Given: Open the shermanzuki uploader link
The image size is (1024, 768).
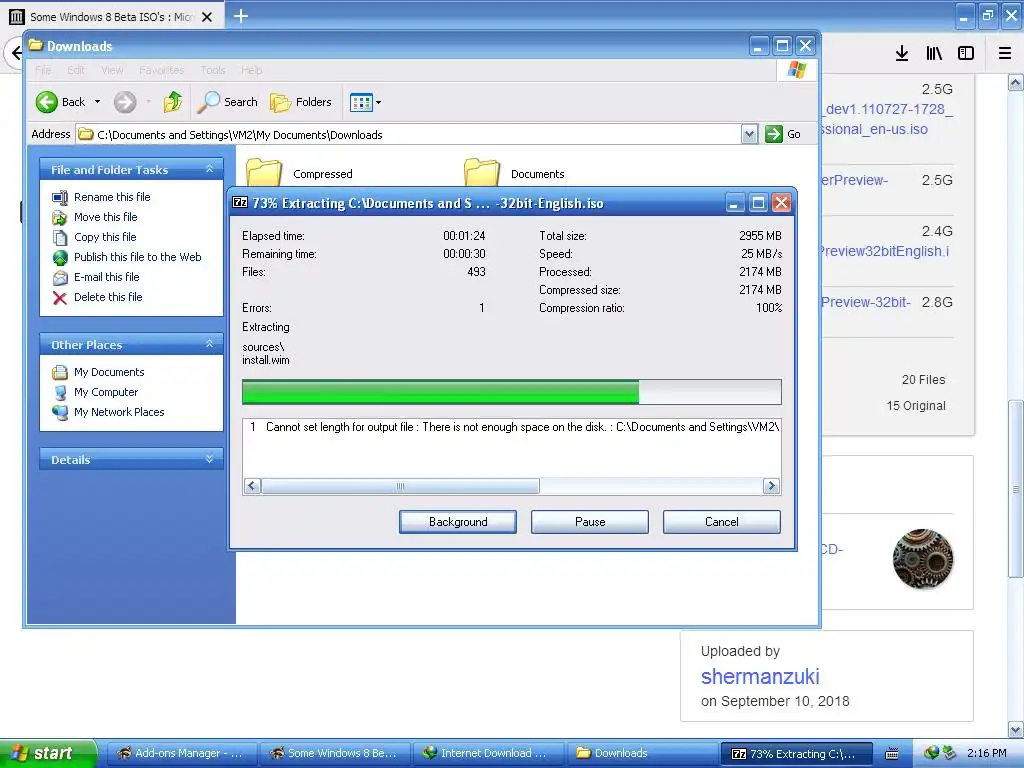Looking at the screenshot, I should (760, 676).
